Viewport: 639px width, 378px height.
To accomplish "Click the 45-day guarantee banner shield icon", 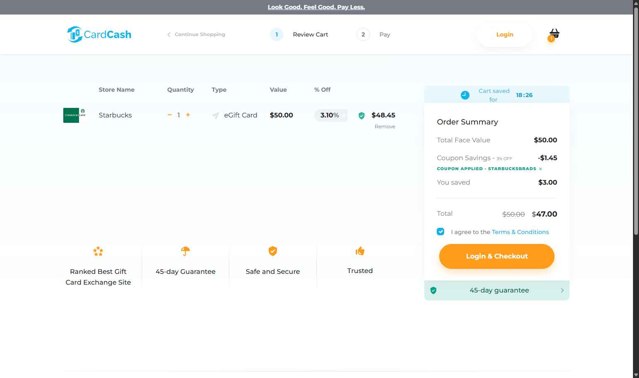I will click(x=433, y=290).
